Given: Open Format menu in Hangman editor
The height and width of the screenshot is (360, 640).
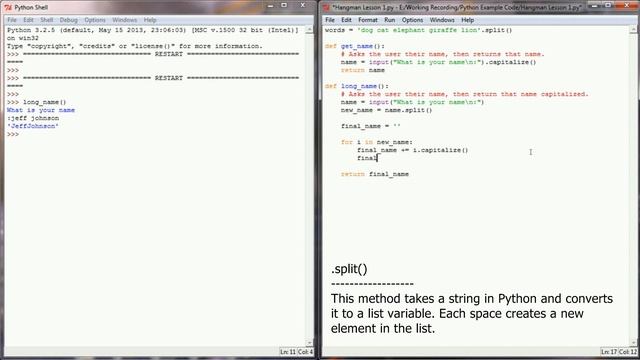Looking at the screenshot, I should [x=368, y=20].
